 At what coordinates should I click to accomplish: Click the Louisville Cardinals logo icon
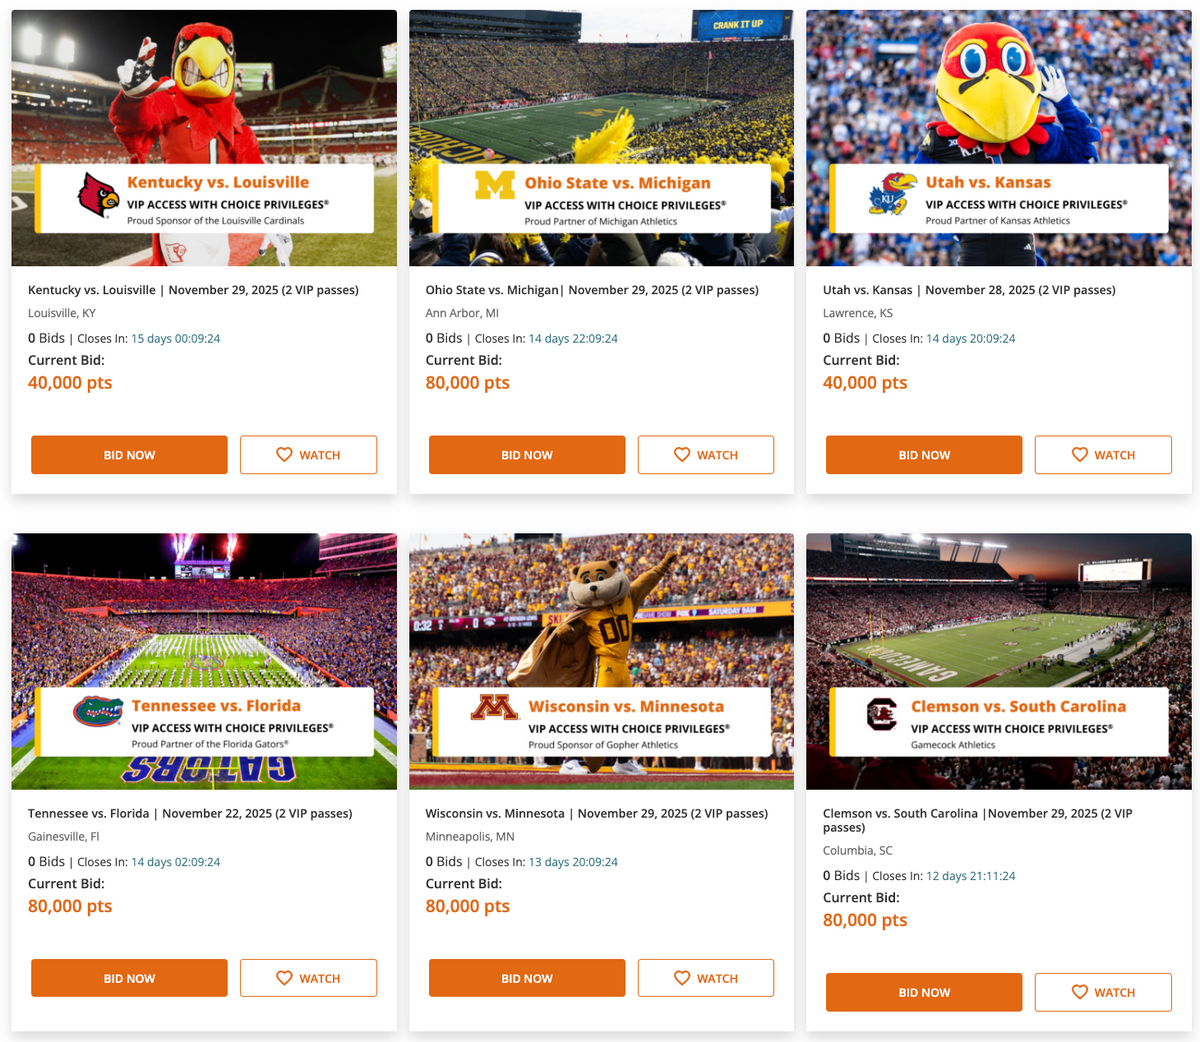pyautogui.click(x=98, y=194)
